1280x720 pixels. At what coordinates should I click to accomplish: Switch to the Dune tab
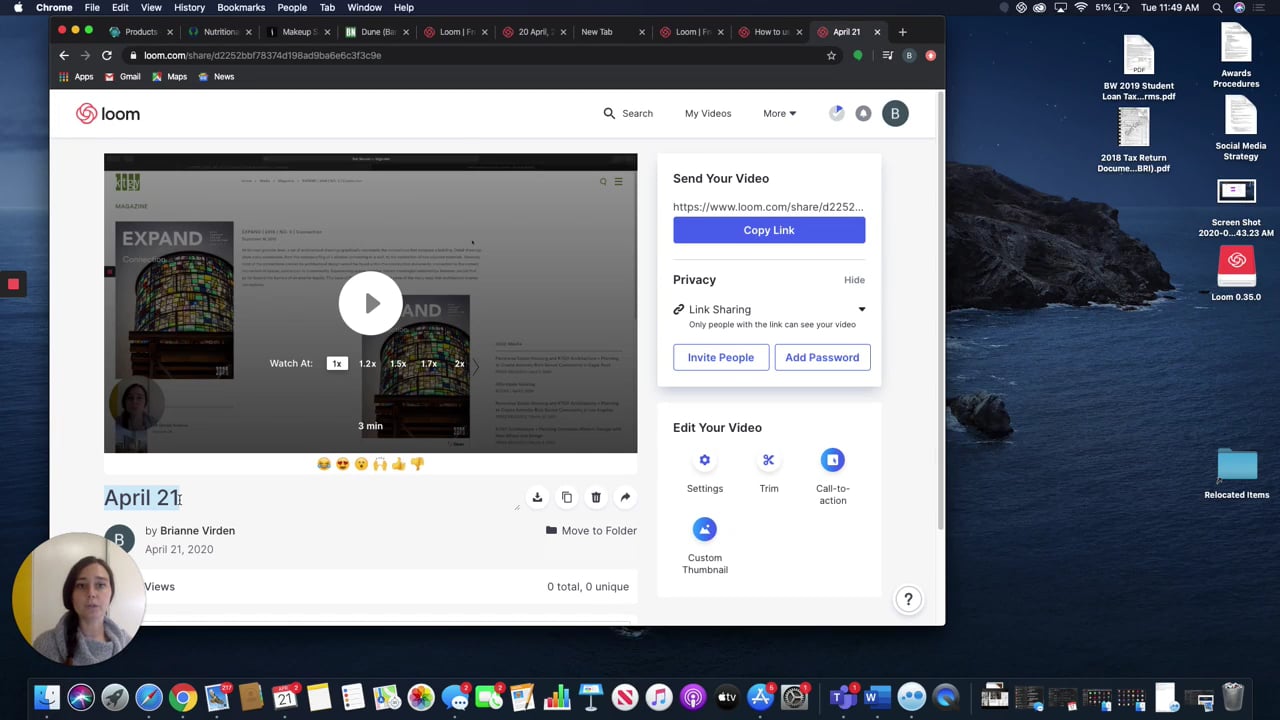pos(376,32)
